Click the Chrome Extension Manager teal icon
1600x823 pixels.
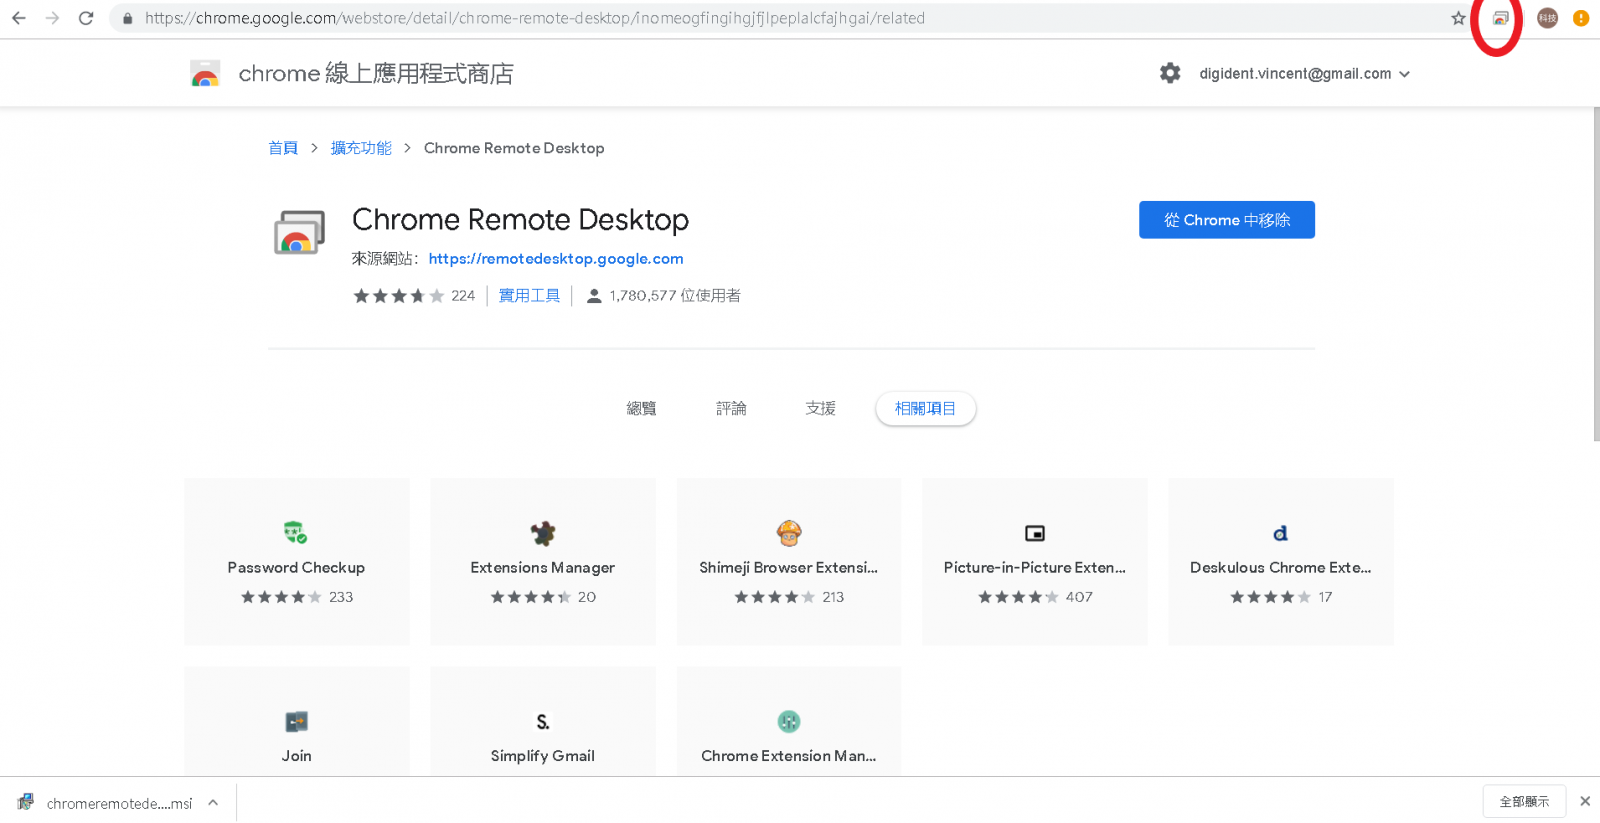coord(789,721)
